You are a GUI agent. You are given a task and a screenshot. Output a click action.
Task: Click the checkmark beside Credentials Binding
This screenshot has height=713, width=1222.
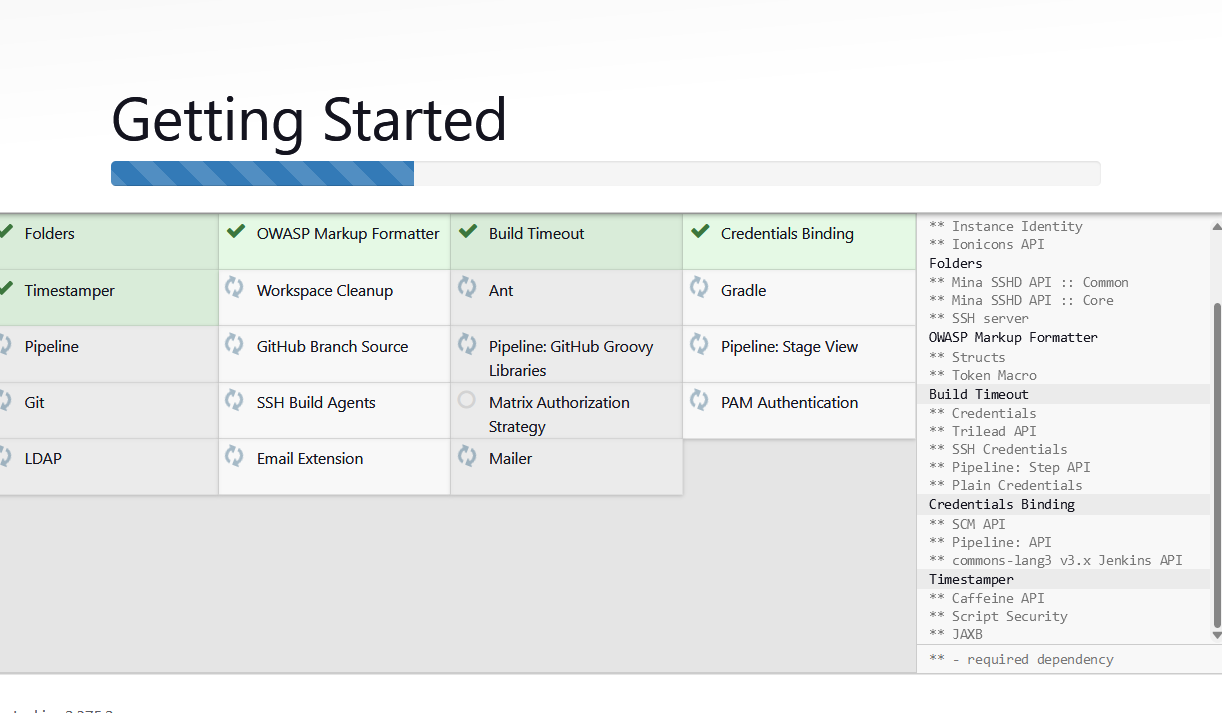[x=699, y=232]
